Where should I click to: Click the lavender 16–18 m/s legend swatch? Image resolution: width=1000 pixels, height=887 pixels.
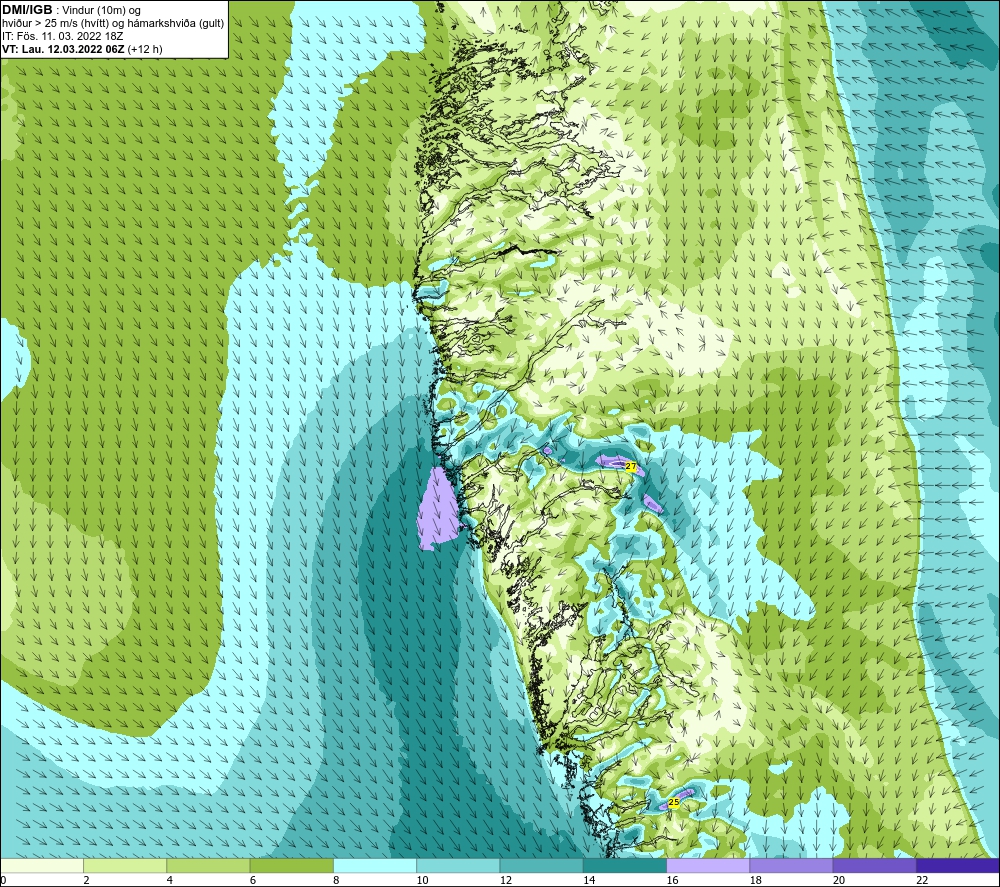(x=708, y=866)
